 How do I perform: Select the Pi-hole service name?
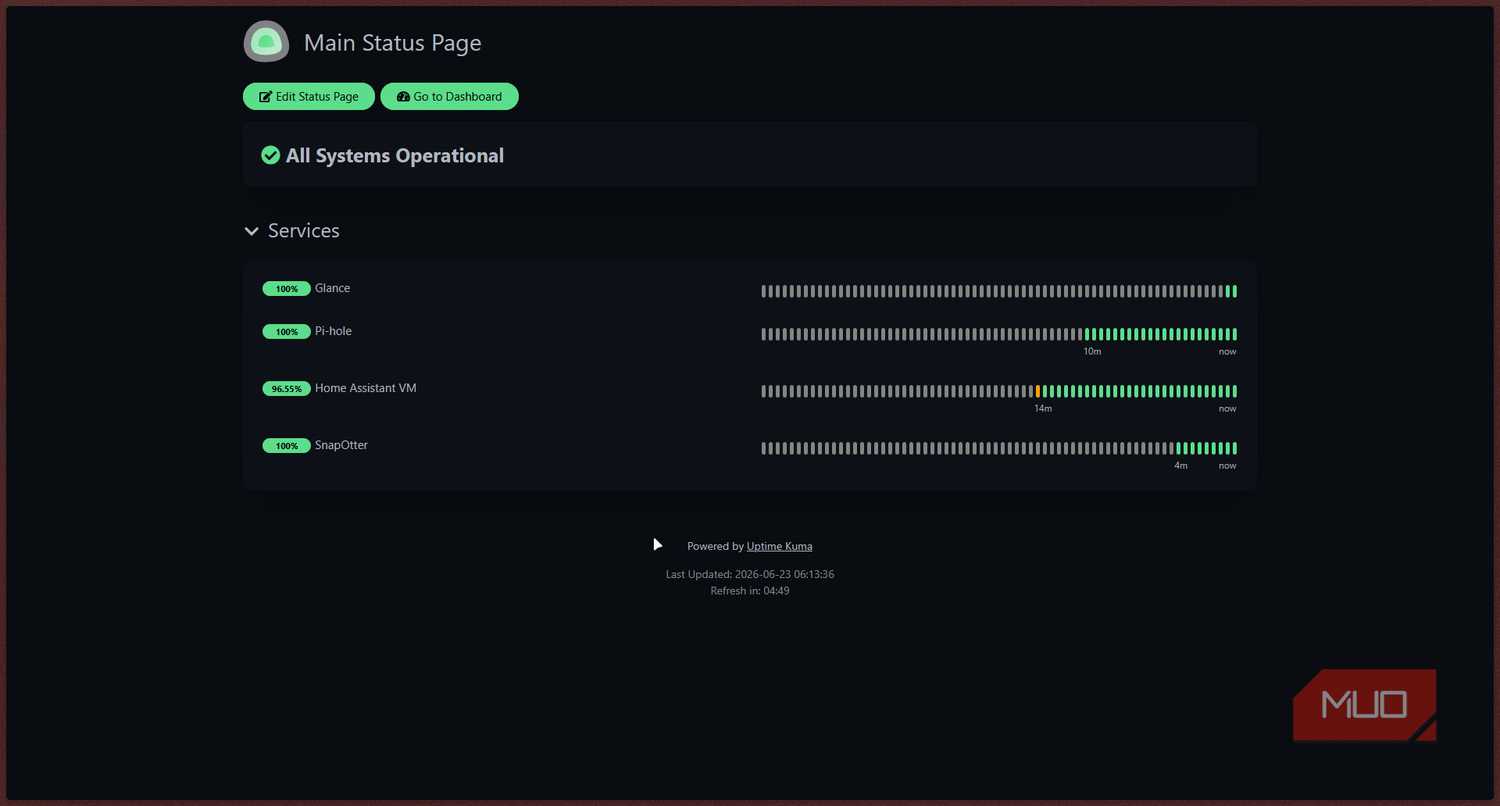333,331
